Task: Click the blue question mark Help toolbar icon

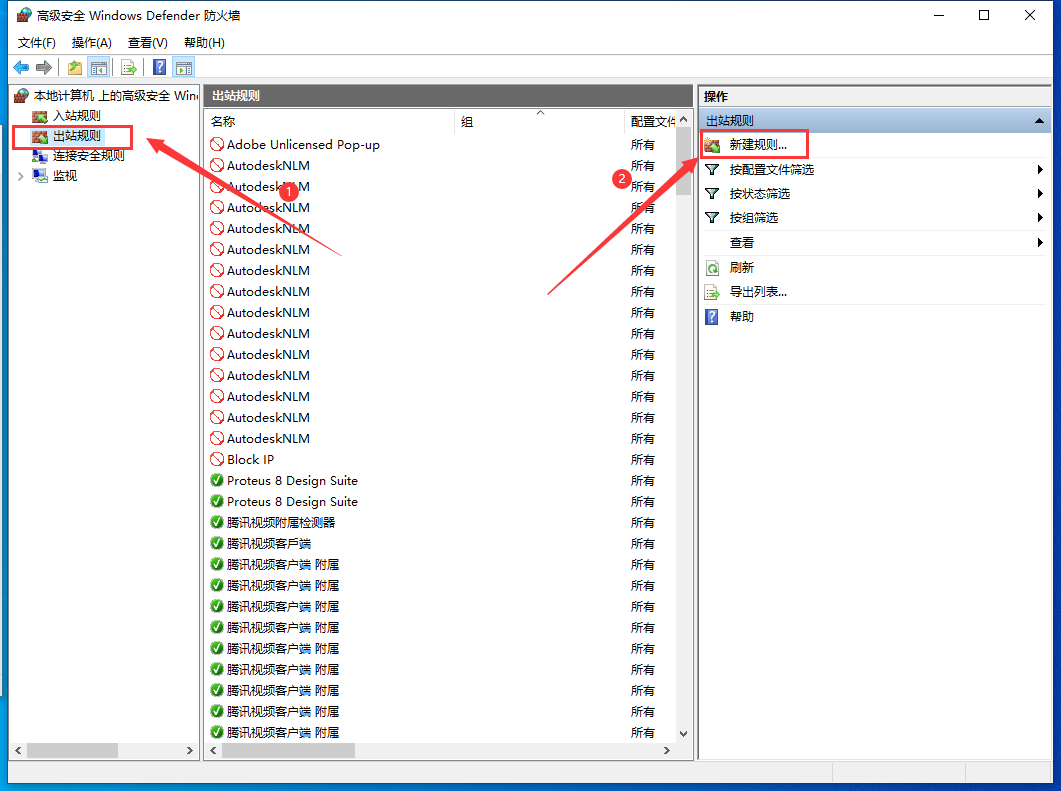Action: pos(159,67)
